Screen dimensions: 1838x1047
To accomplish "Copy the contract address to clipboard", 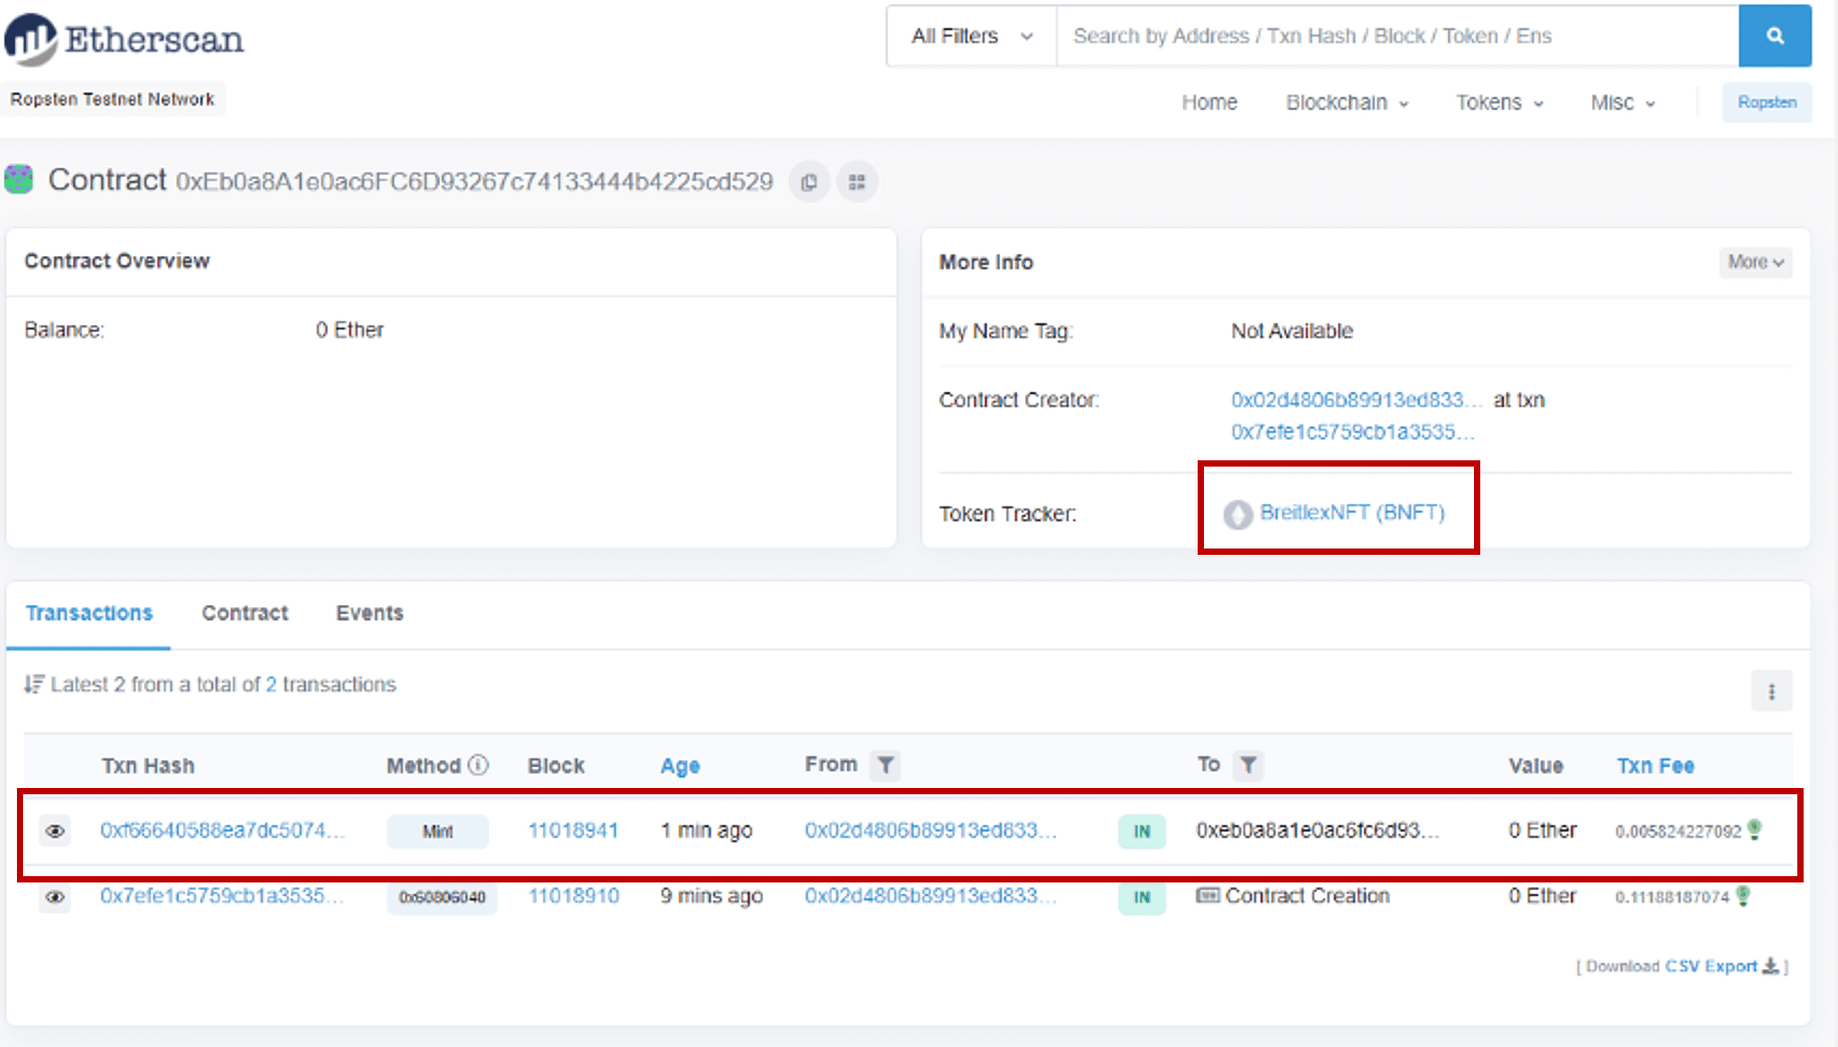I will tap(809, 182).
